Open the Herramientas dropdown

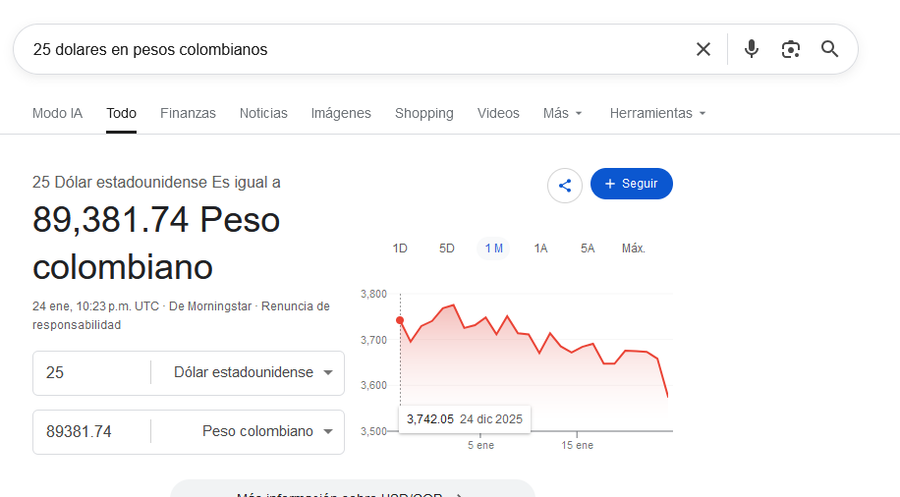(658, 113)
